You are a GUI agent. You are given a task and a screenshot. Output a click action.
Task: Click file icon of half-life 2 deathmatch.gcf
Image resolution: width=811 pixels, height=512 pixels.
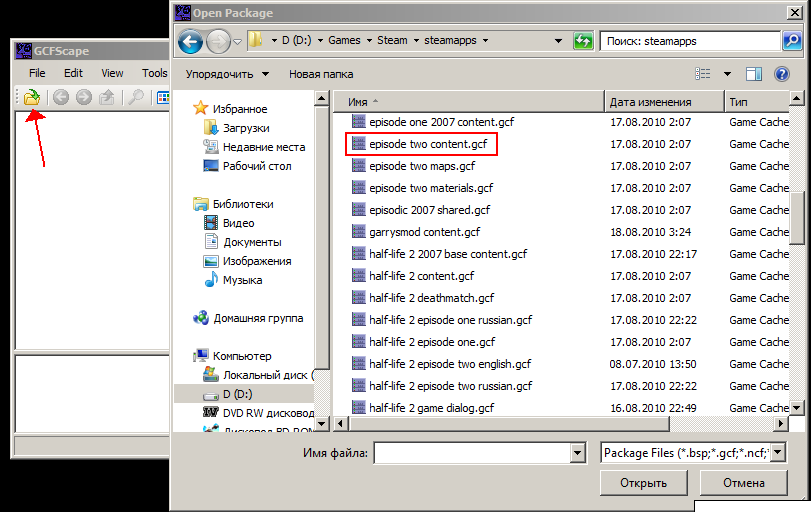(358, 297)
